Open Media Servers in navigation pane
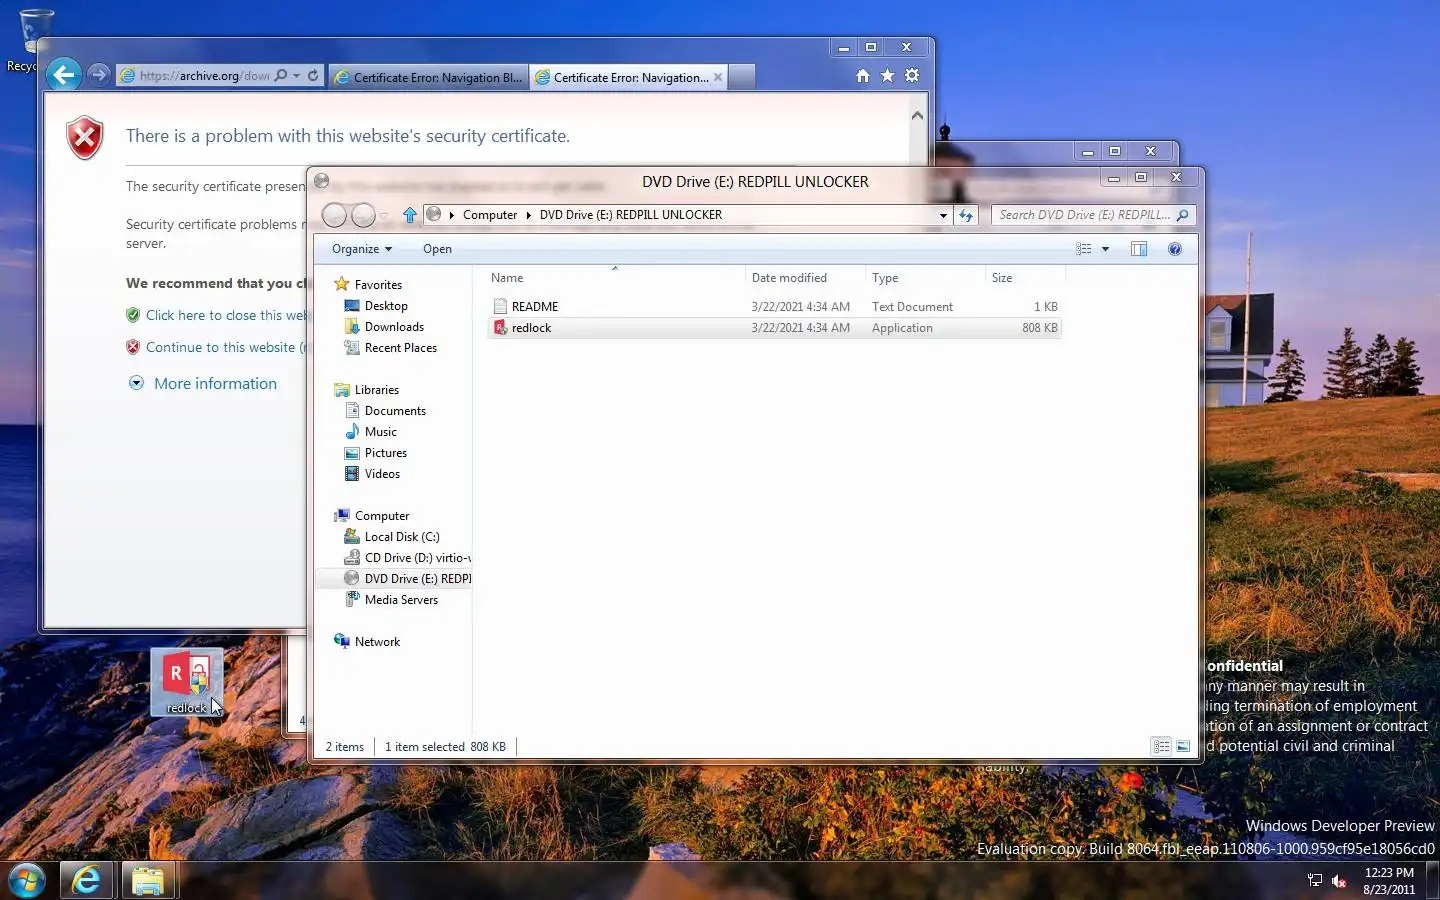This screenshot has width=1440, height=900. [401, 600]
